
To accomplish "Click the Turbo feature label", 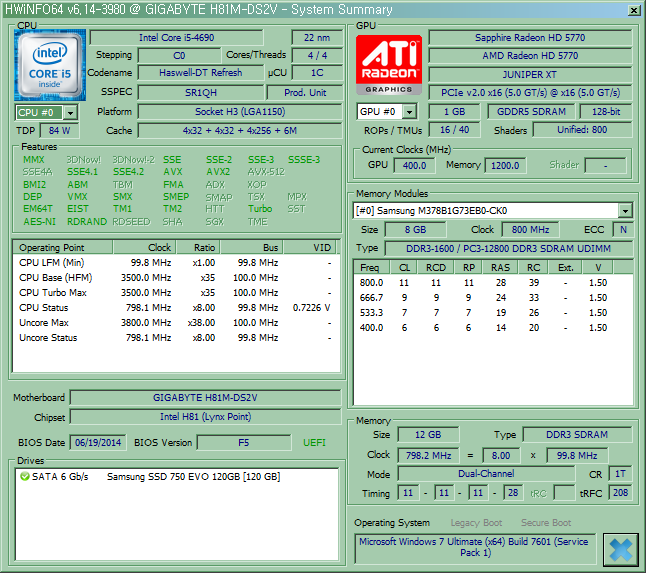I will [x=260, y=209].
